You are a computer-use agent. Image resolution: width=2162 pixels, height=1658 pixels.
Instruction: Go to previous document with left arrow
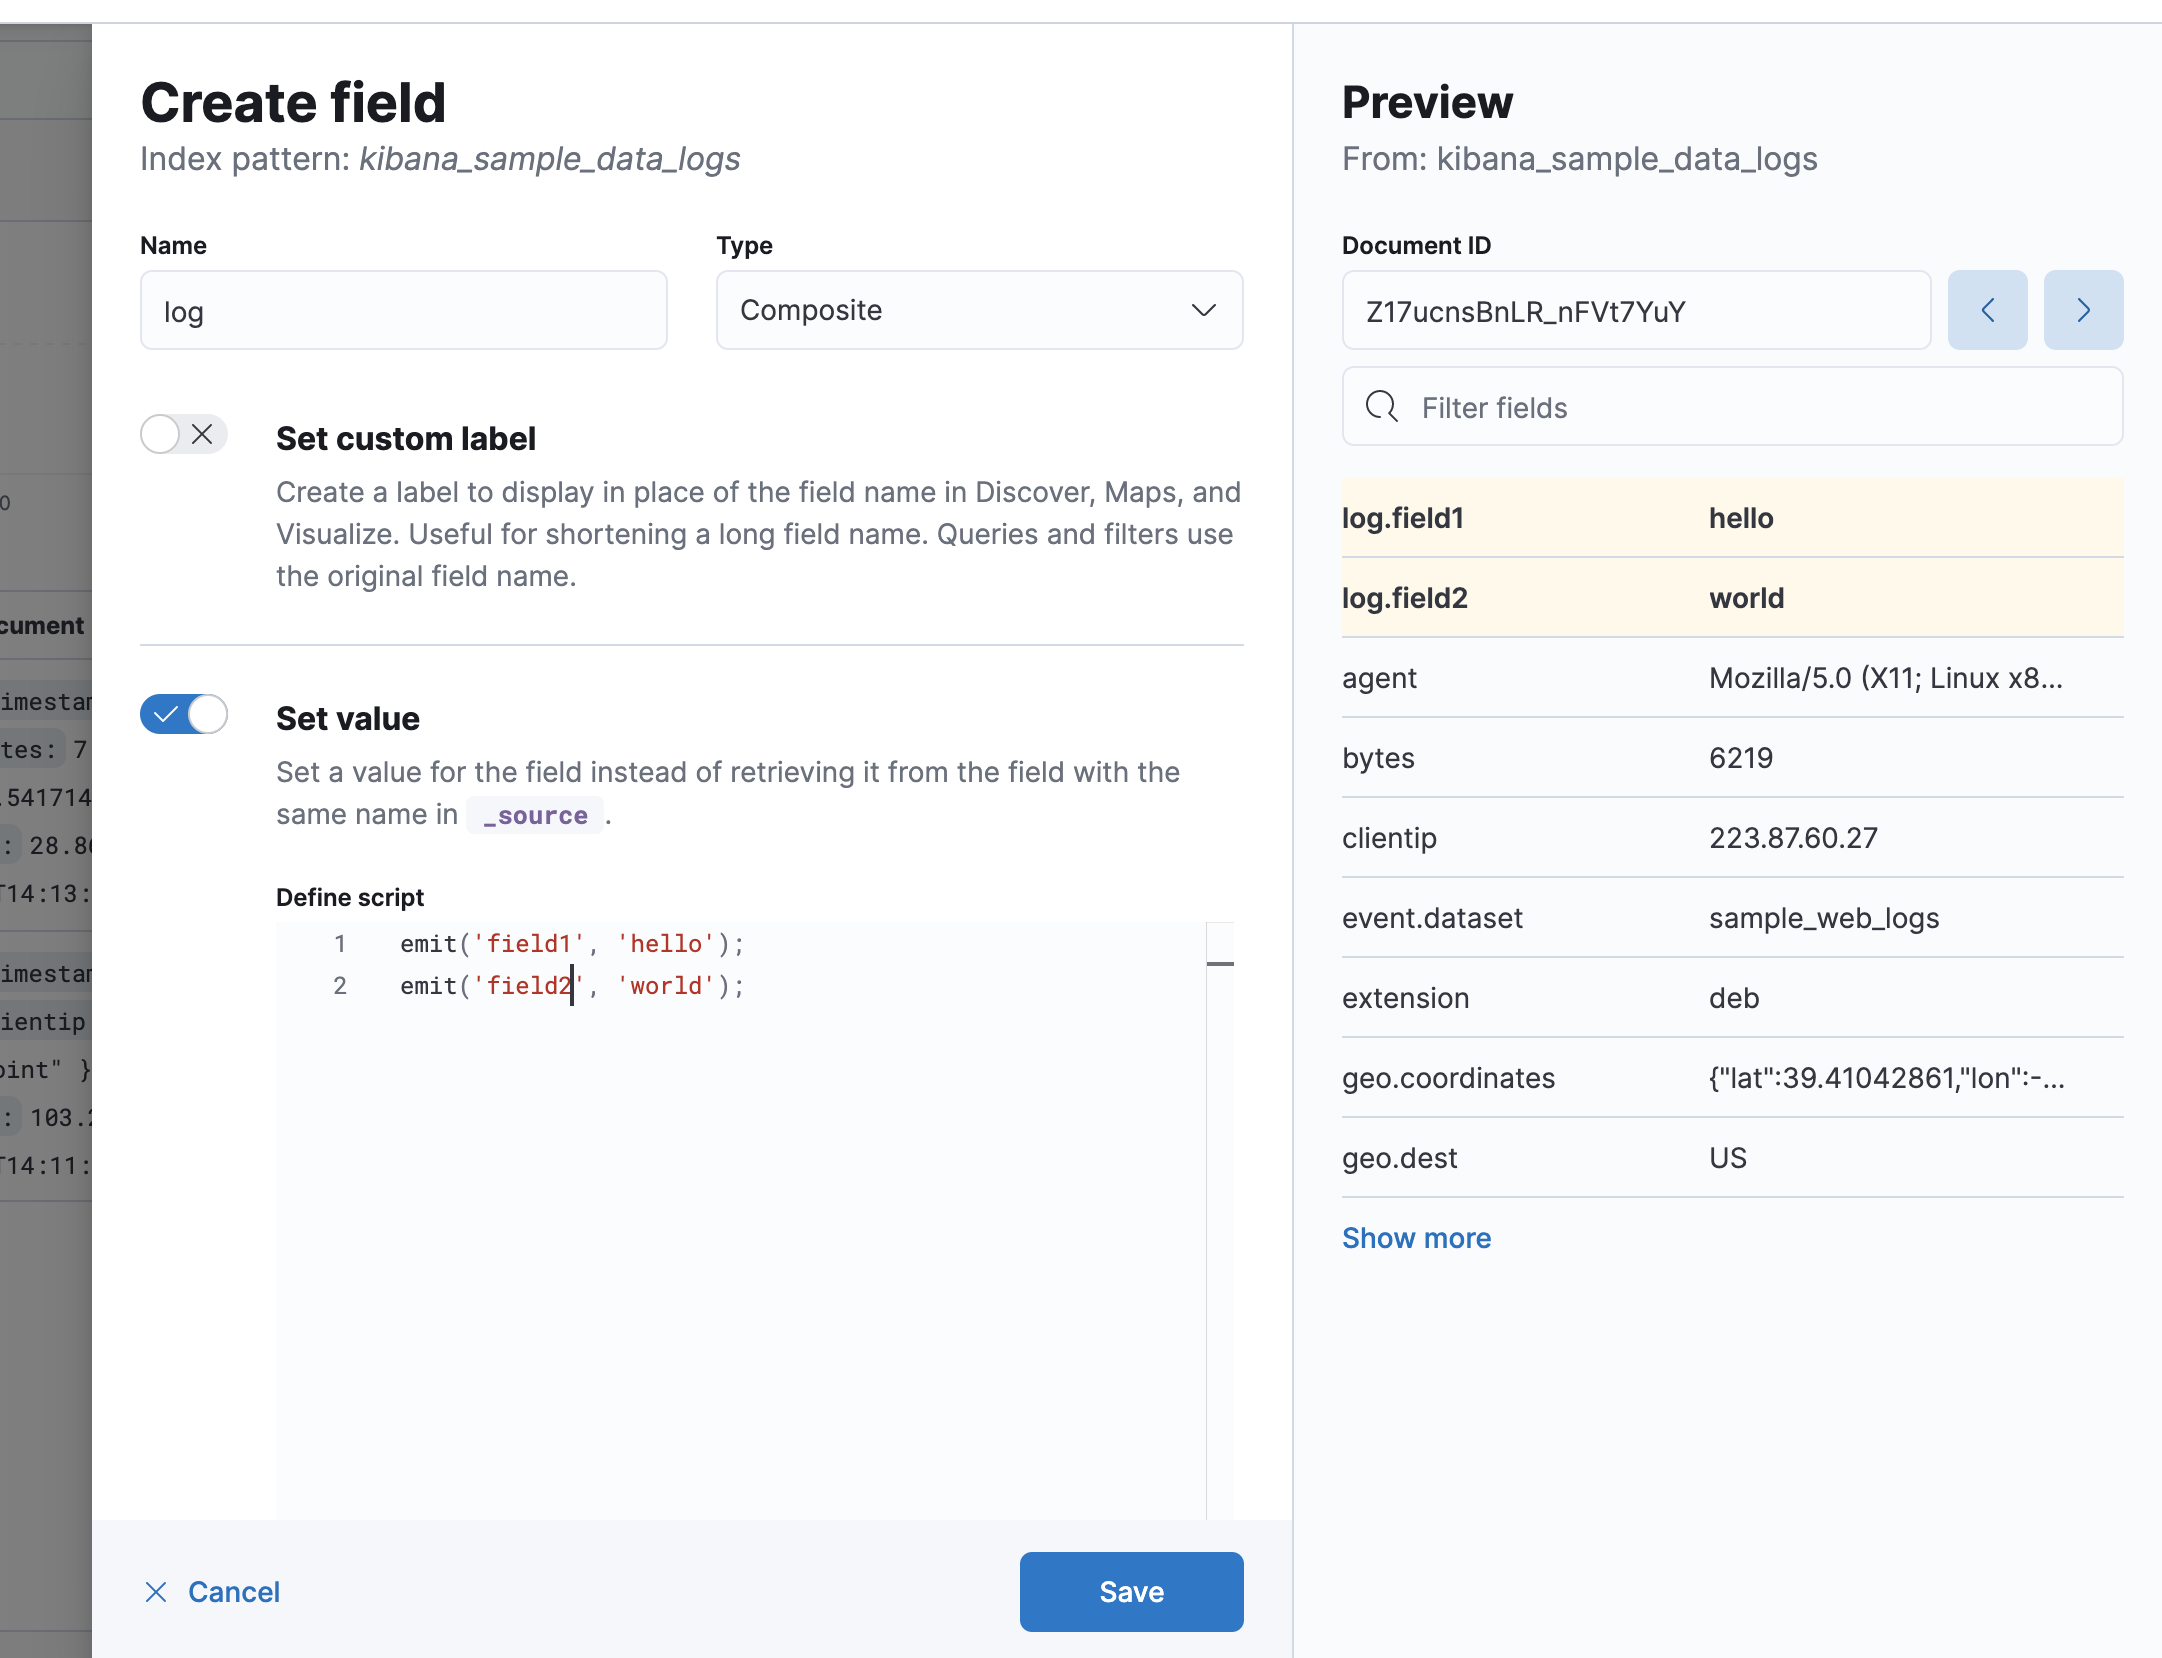point(1987,310)
